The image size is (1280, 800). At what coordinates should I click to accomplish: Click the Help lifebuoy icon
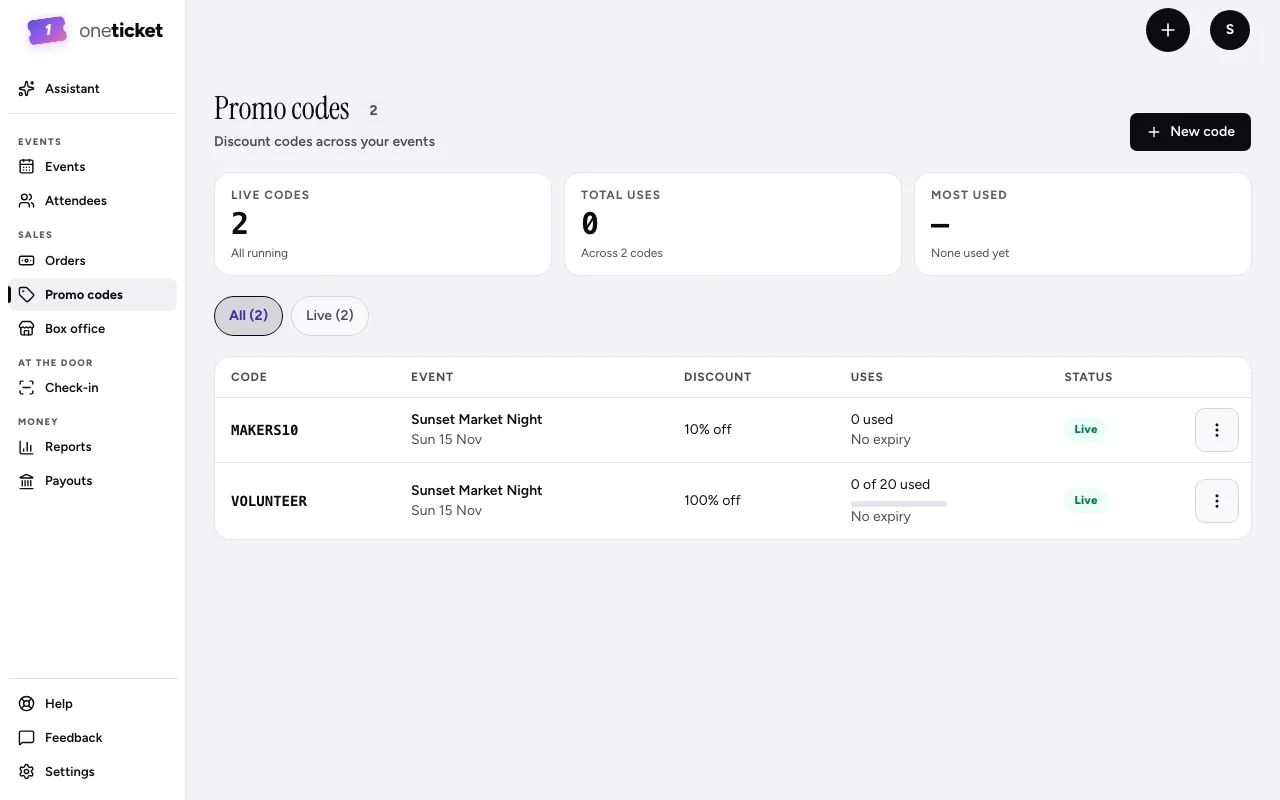(27, 704)
